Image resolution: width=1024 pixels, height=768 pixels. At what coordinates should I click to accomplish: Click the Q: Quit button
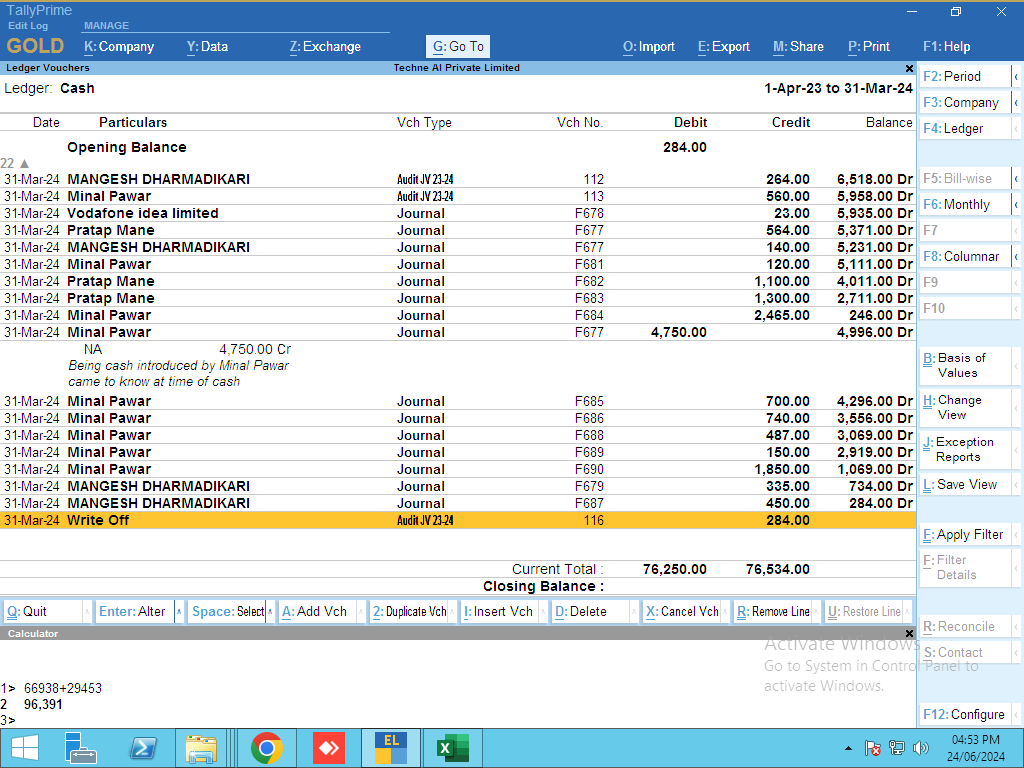point(42,612)
